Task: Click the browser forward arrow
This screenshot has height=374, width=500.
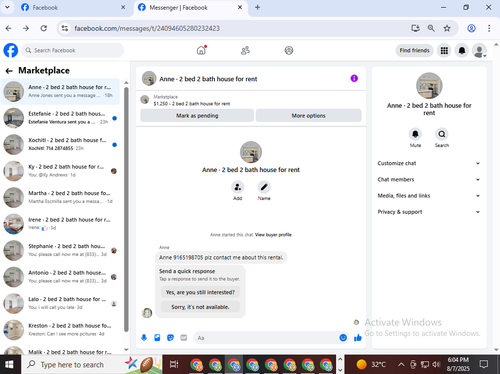Action: tap(26, 28)
